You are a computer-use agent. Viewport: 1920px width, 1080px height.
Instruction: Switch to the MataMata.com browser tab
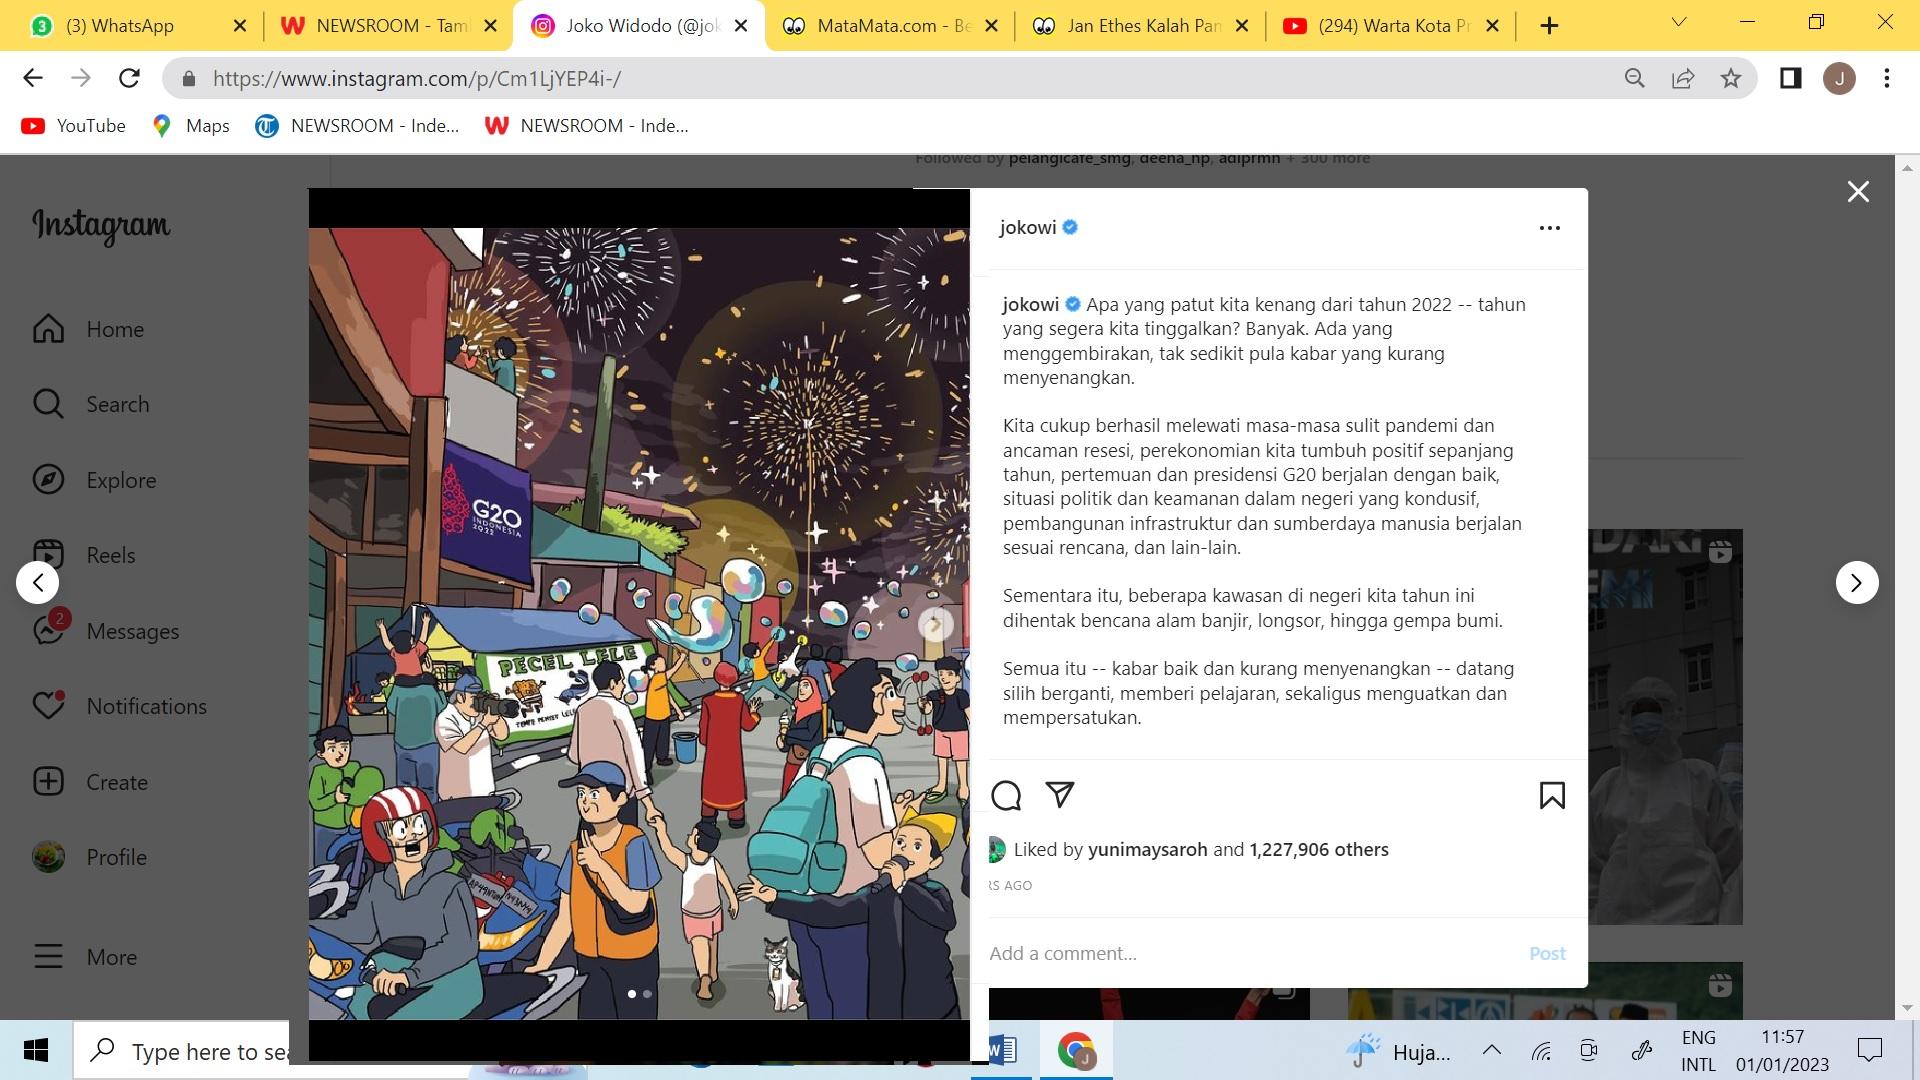[x=890, y=26]
